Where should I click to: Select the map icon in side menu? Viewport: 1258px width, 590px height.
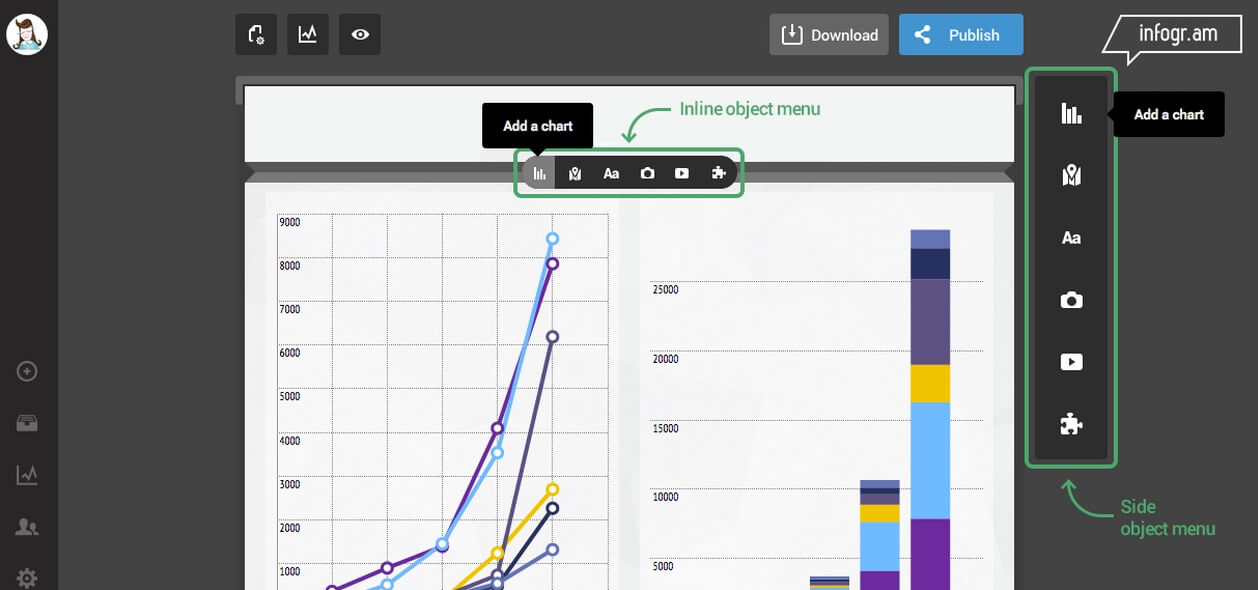point(1071,176)
